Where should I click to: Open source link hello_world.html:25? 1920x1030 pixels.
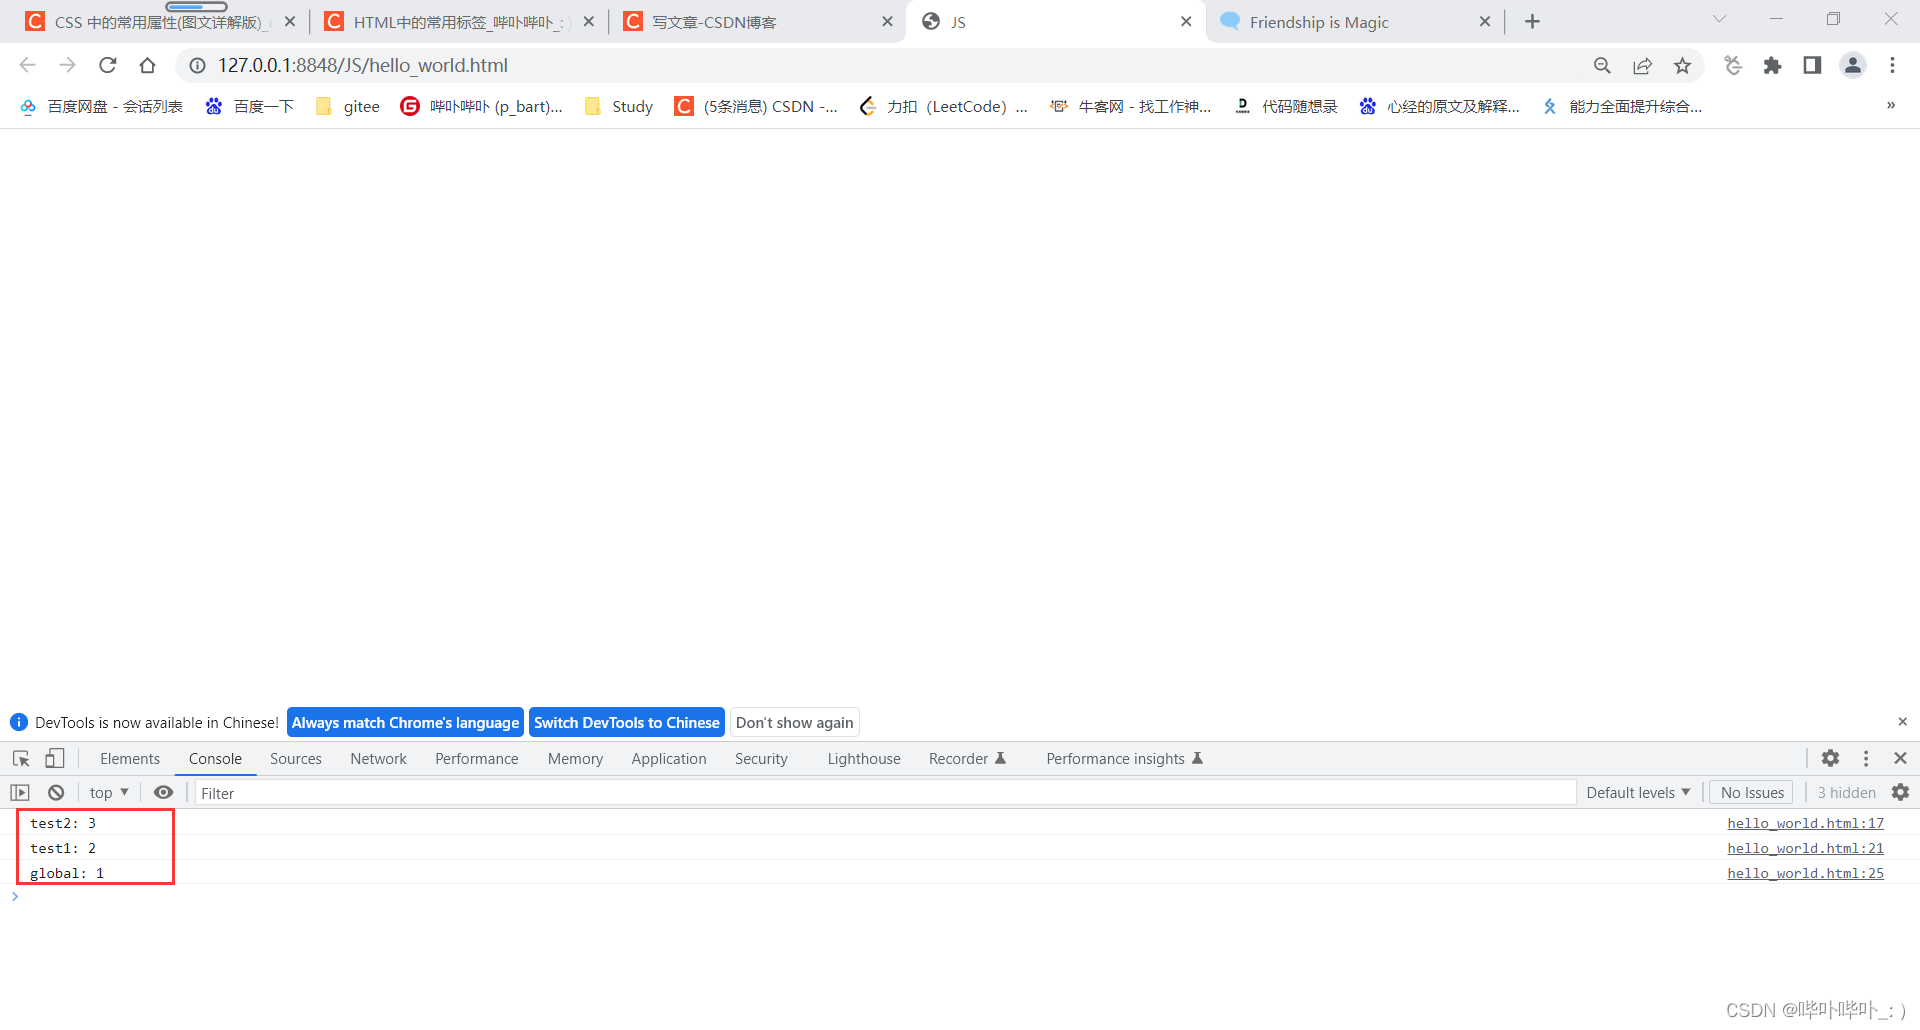click(x=1805, y=873)
